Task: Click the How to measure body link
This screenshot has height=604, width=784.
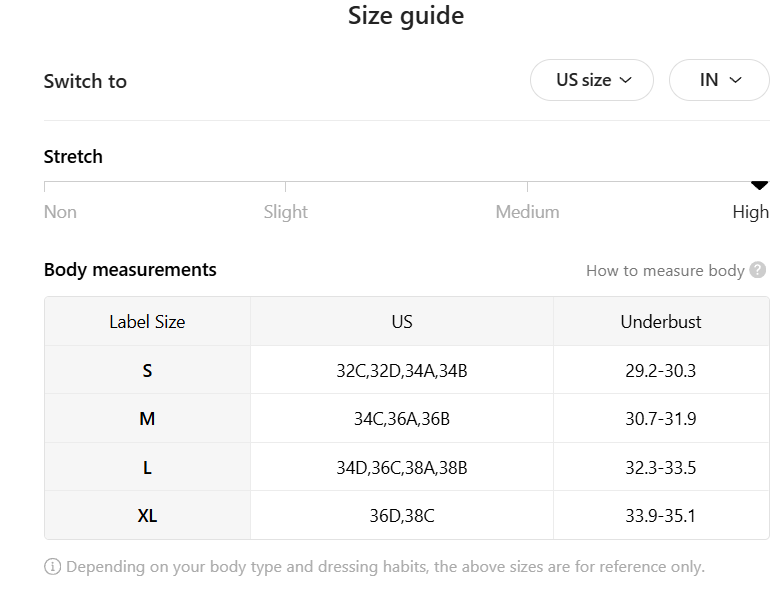Action: point(665,270)
